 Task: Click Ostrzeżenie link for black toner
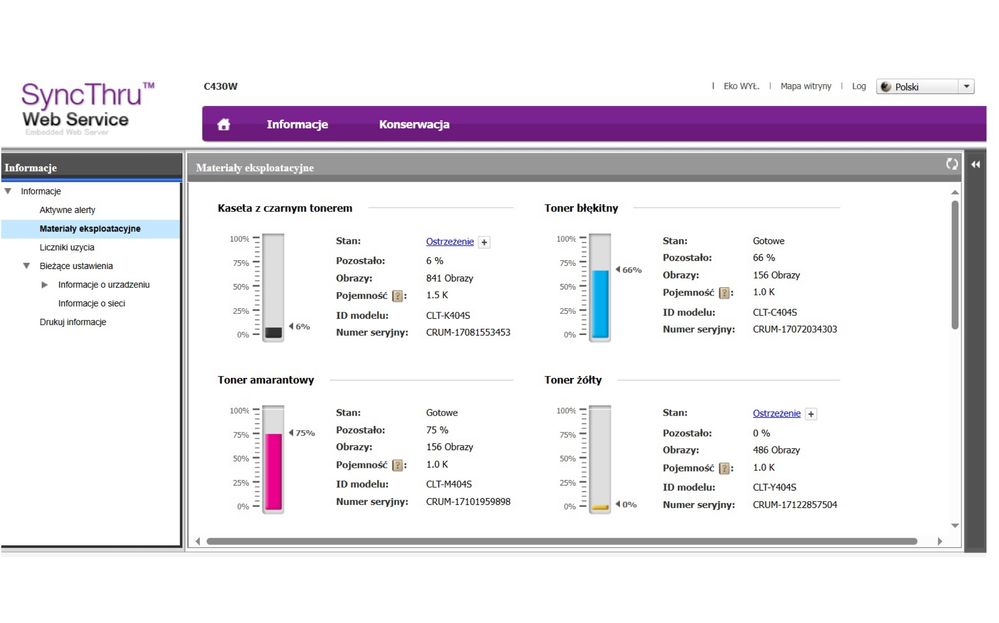click(450, 241)
